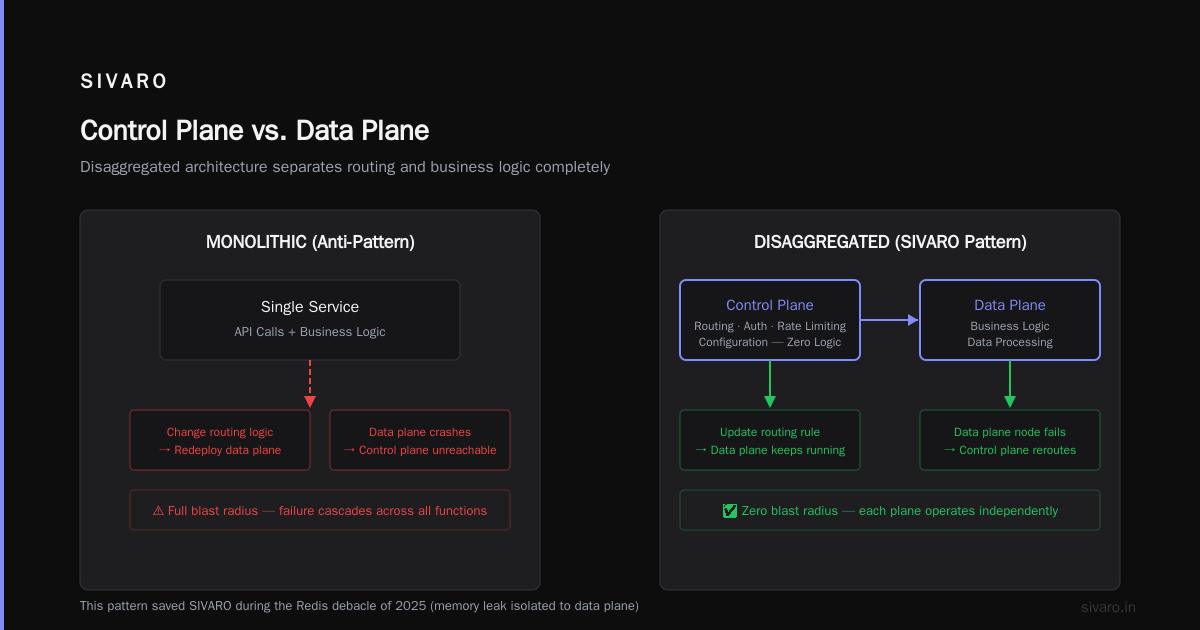The image size is (1200, 630).
Task: Click the green checkmark icon
Action: pyautogui.click(x=730, y=510)
